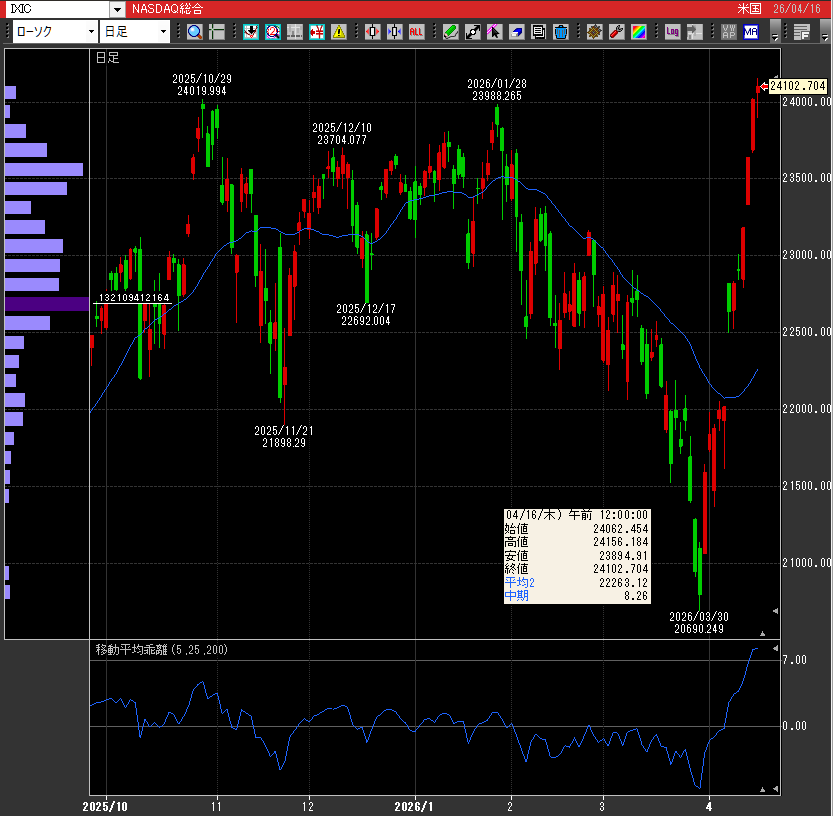Click the 安値 23894.91 tooltip row
The image size is (833, 816).
577,556
